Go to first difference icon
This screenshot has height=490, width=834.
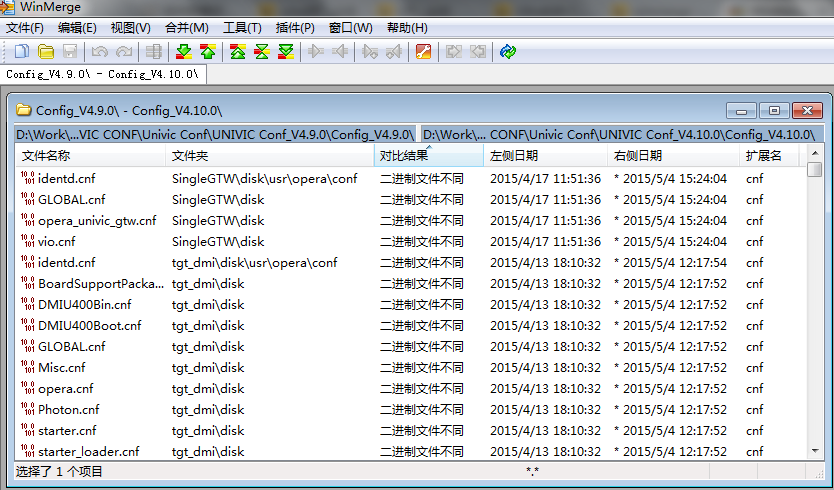(238, 51)
